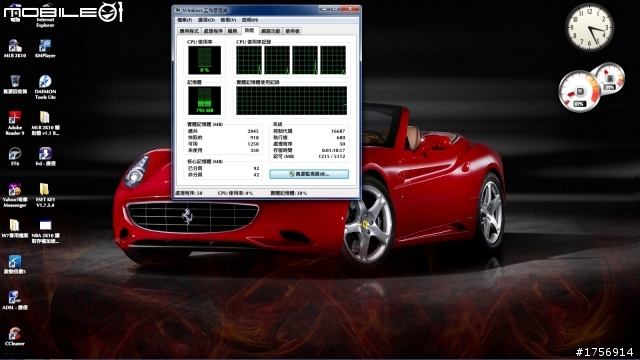Click the 資源監視器(R)... button
The height and width of the screenshot is (360, 640).
[309, 174]
